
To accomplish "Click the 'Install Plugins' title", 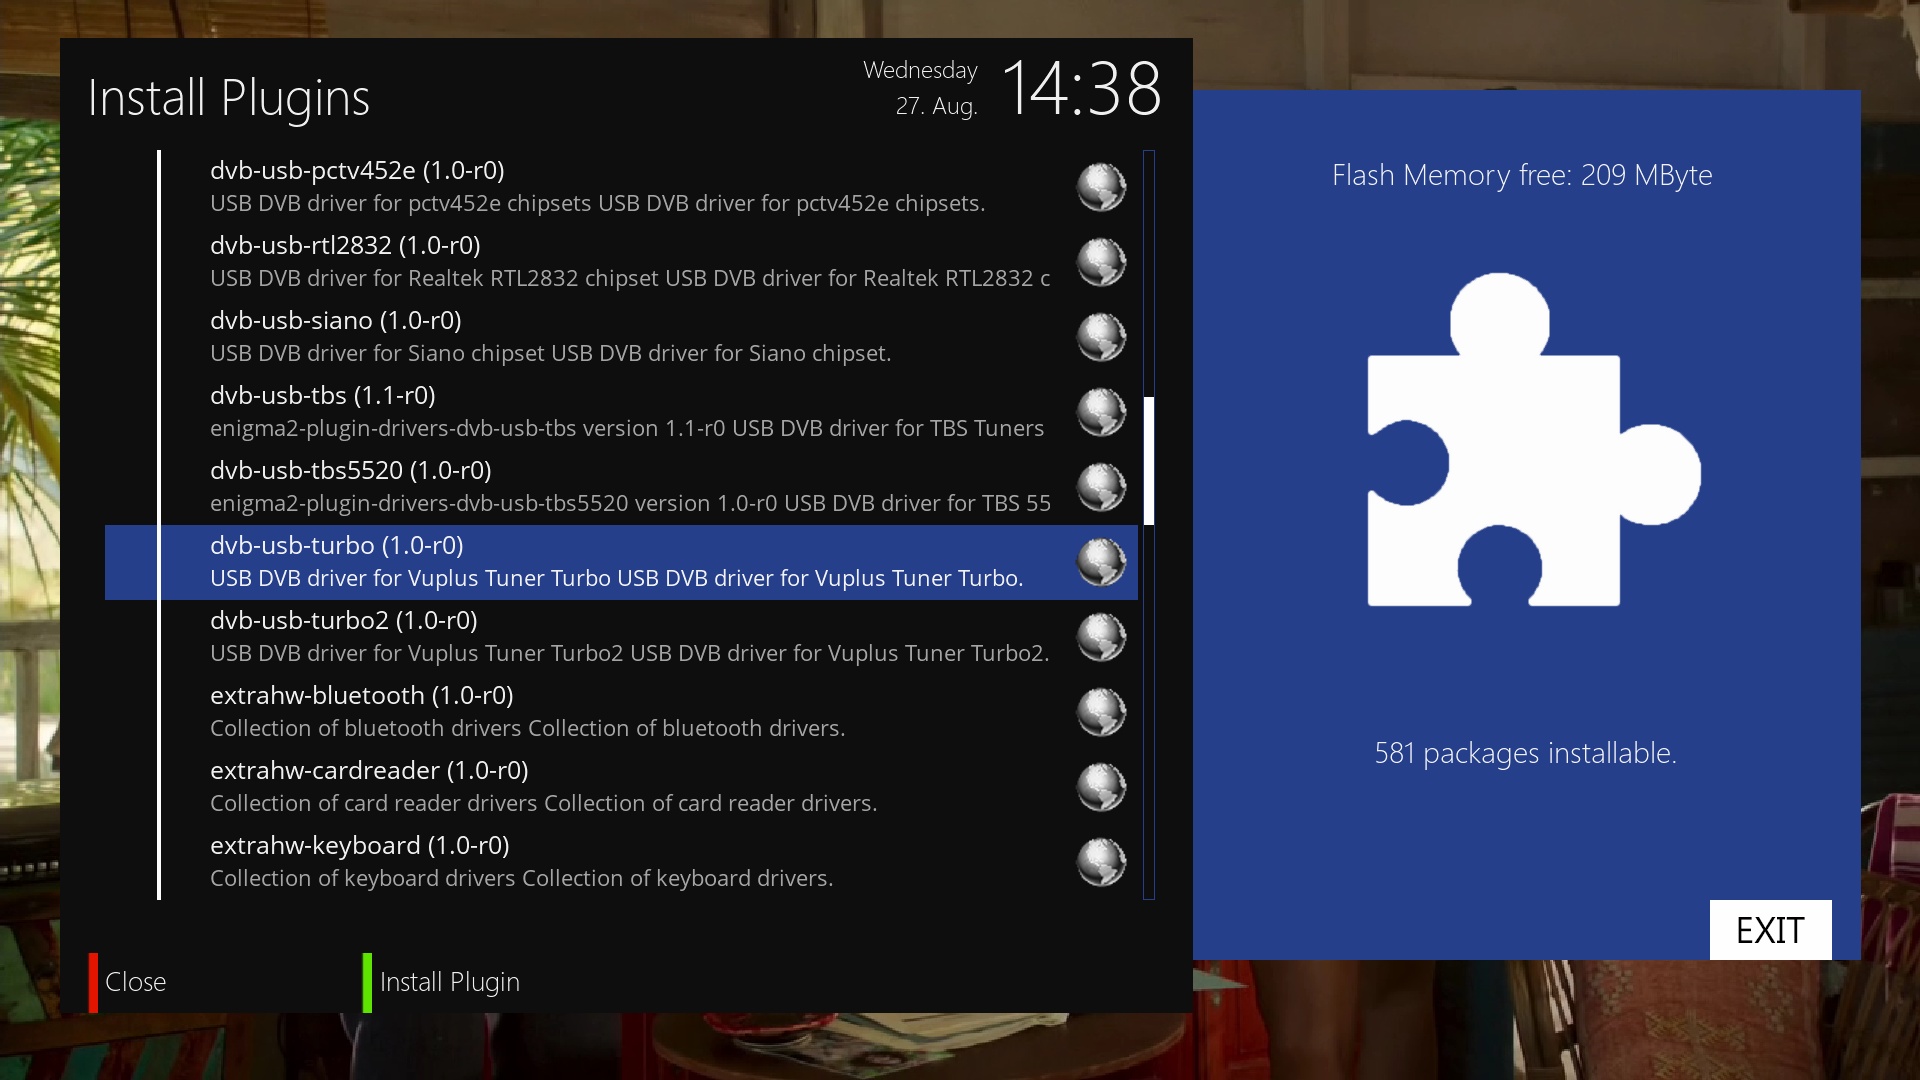I will [x=229, y=98].
